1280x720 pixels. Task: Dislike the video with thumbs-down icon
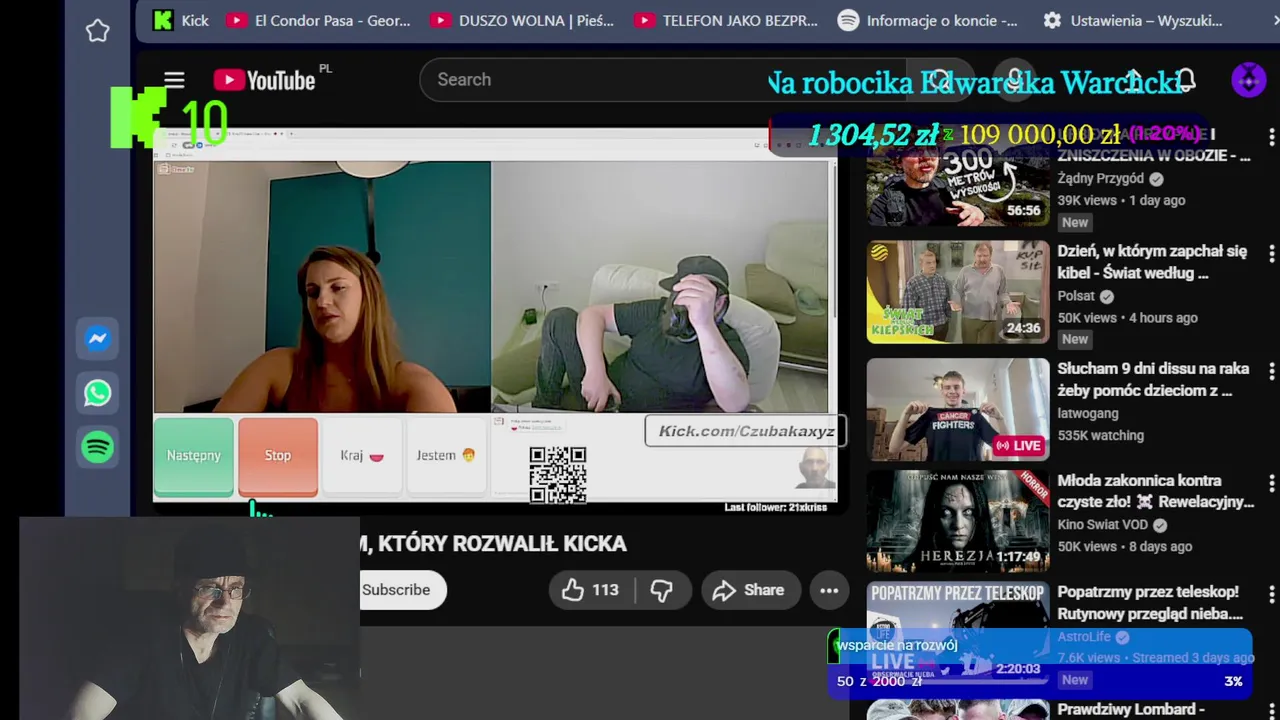pyautogui.click(x=662, y=590)
